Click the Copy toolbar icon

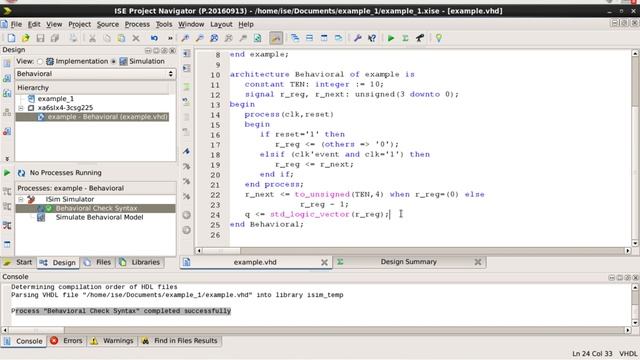coord(107,38)
